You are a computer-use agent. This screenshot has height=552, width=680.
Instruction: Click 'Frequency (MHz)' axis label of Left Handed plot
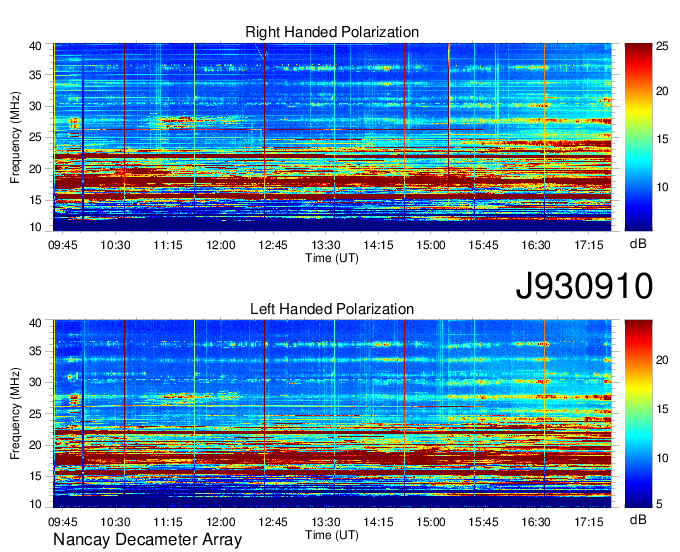point(15,414)
